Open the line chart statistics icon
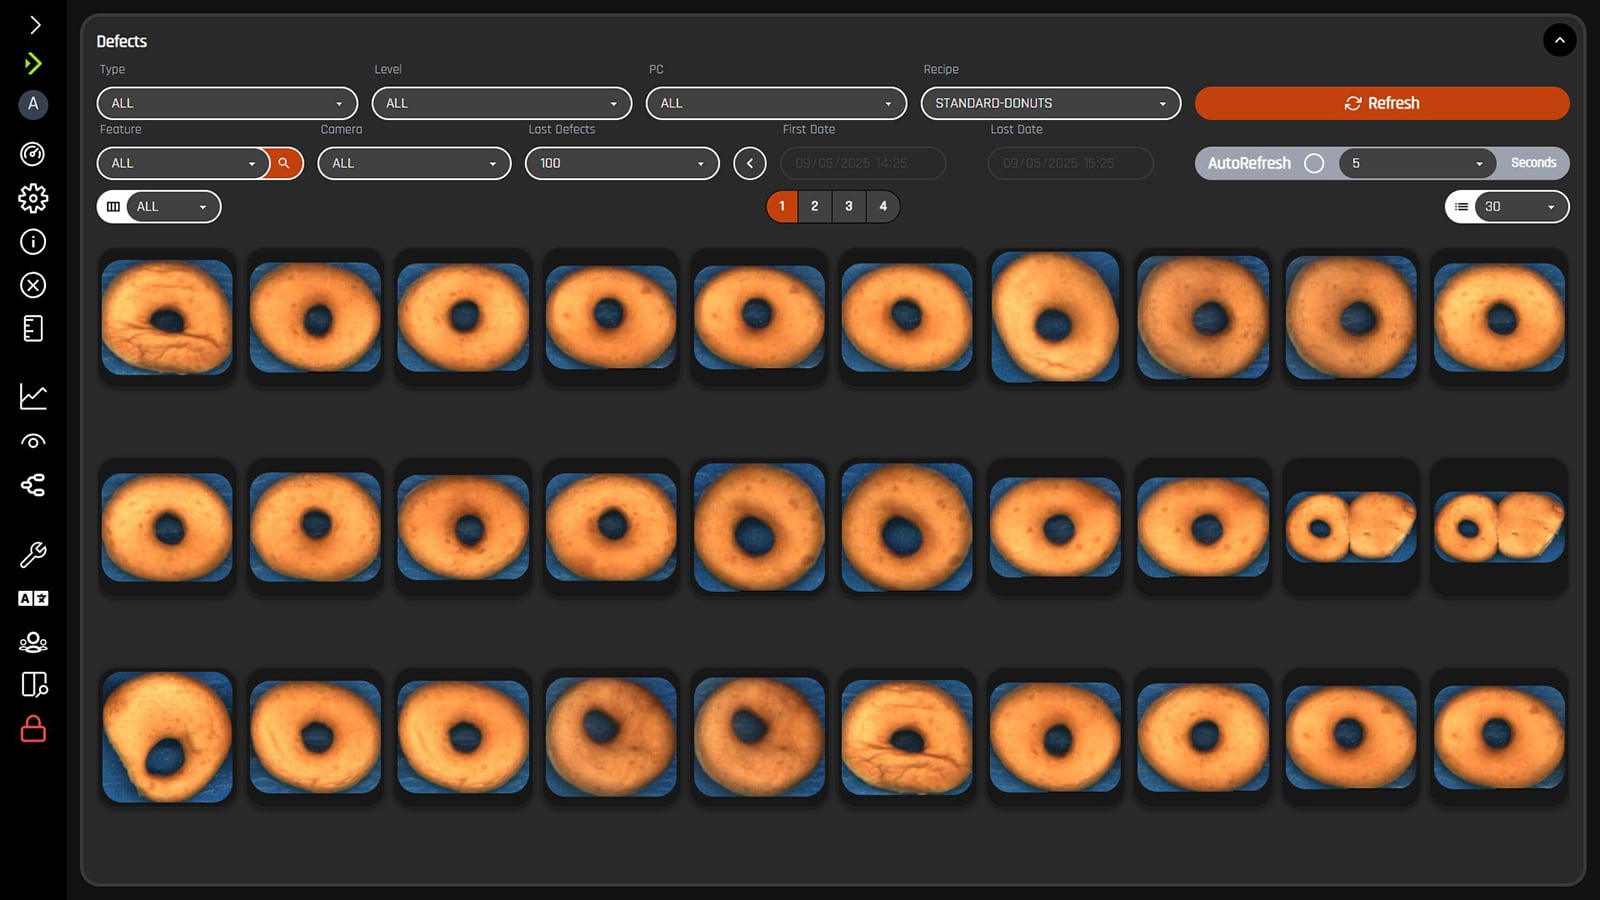The width and height of the screenshot is (1600, 900). tap(33, 397)
